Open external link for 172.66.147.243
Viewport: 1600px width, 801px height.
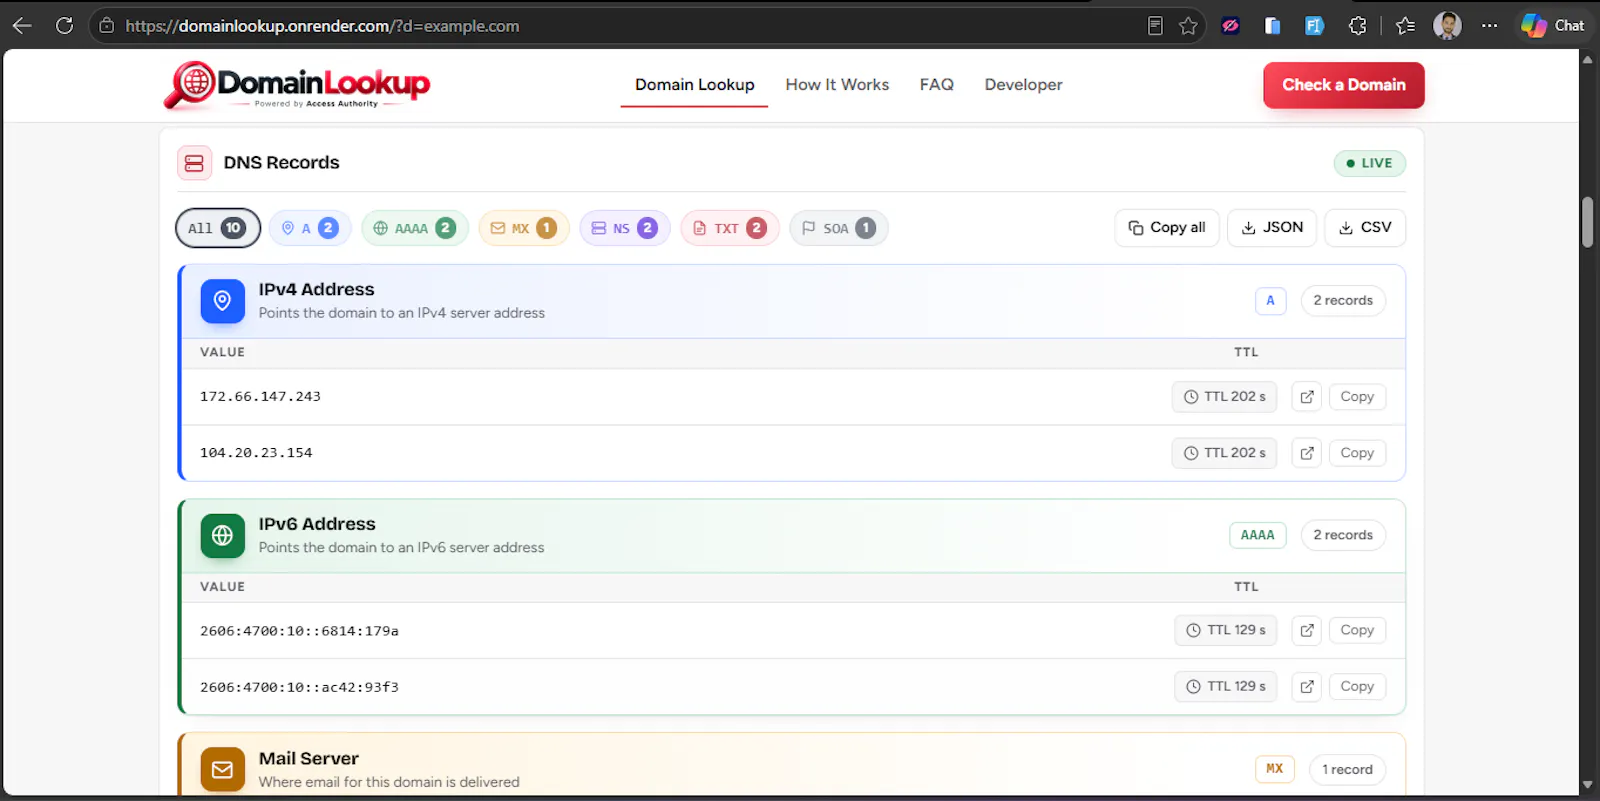(1306, 397)
